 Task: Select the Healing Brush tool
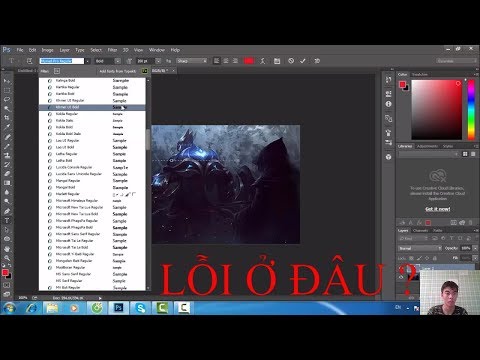(7, 137)
